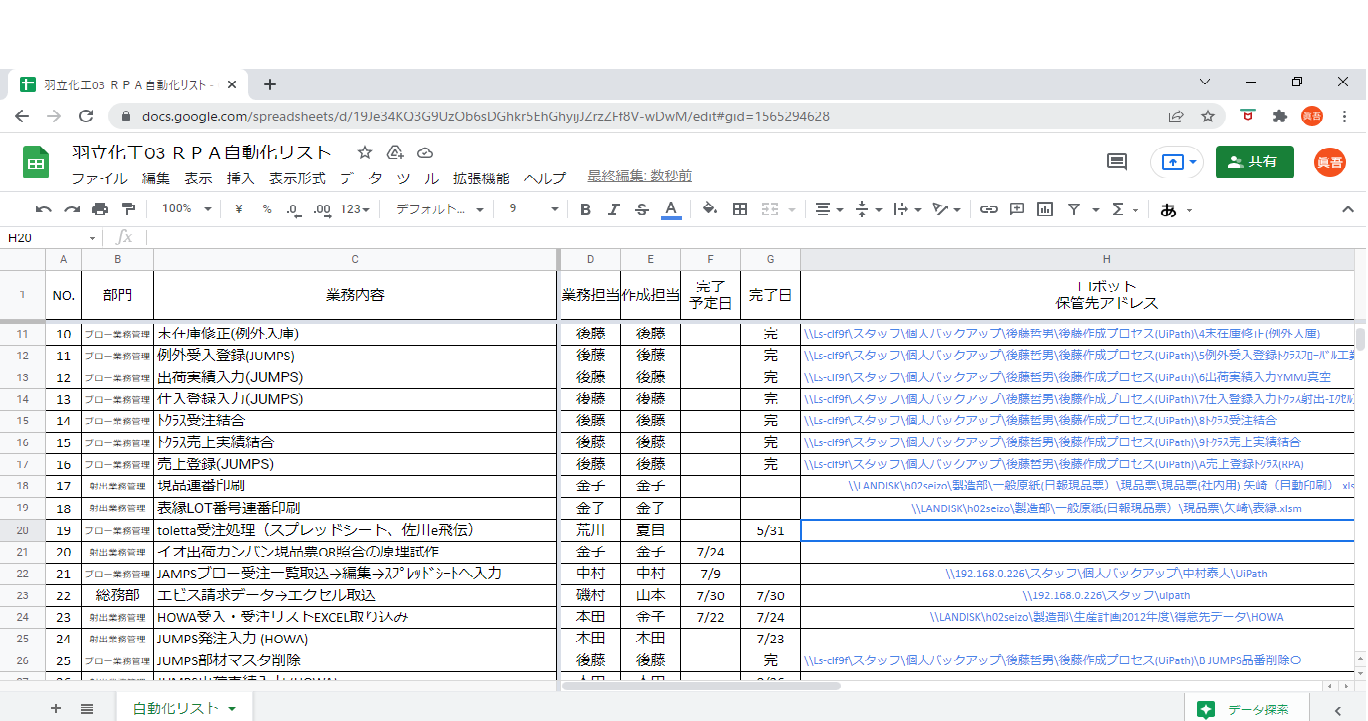Decrease decimal places
The image size is (1368, 721).
tap(294, 209)
